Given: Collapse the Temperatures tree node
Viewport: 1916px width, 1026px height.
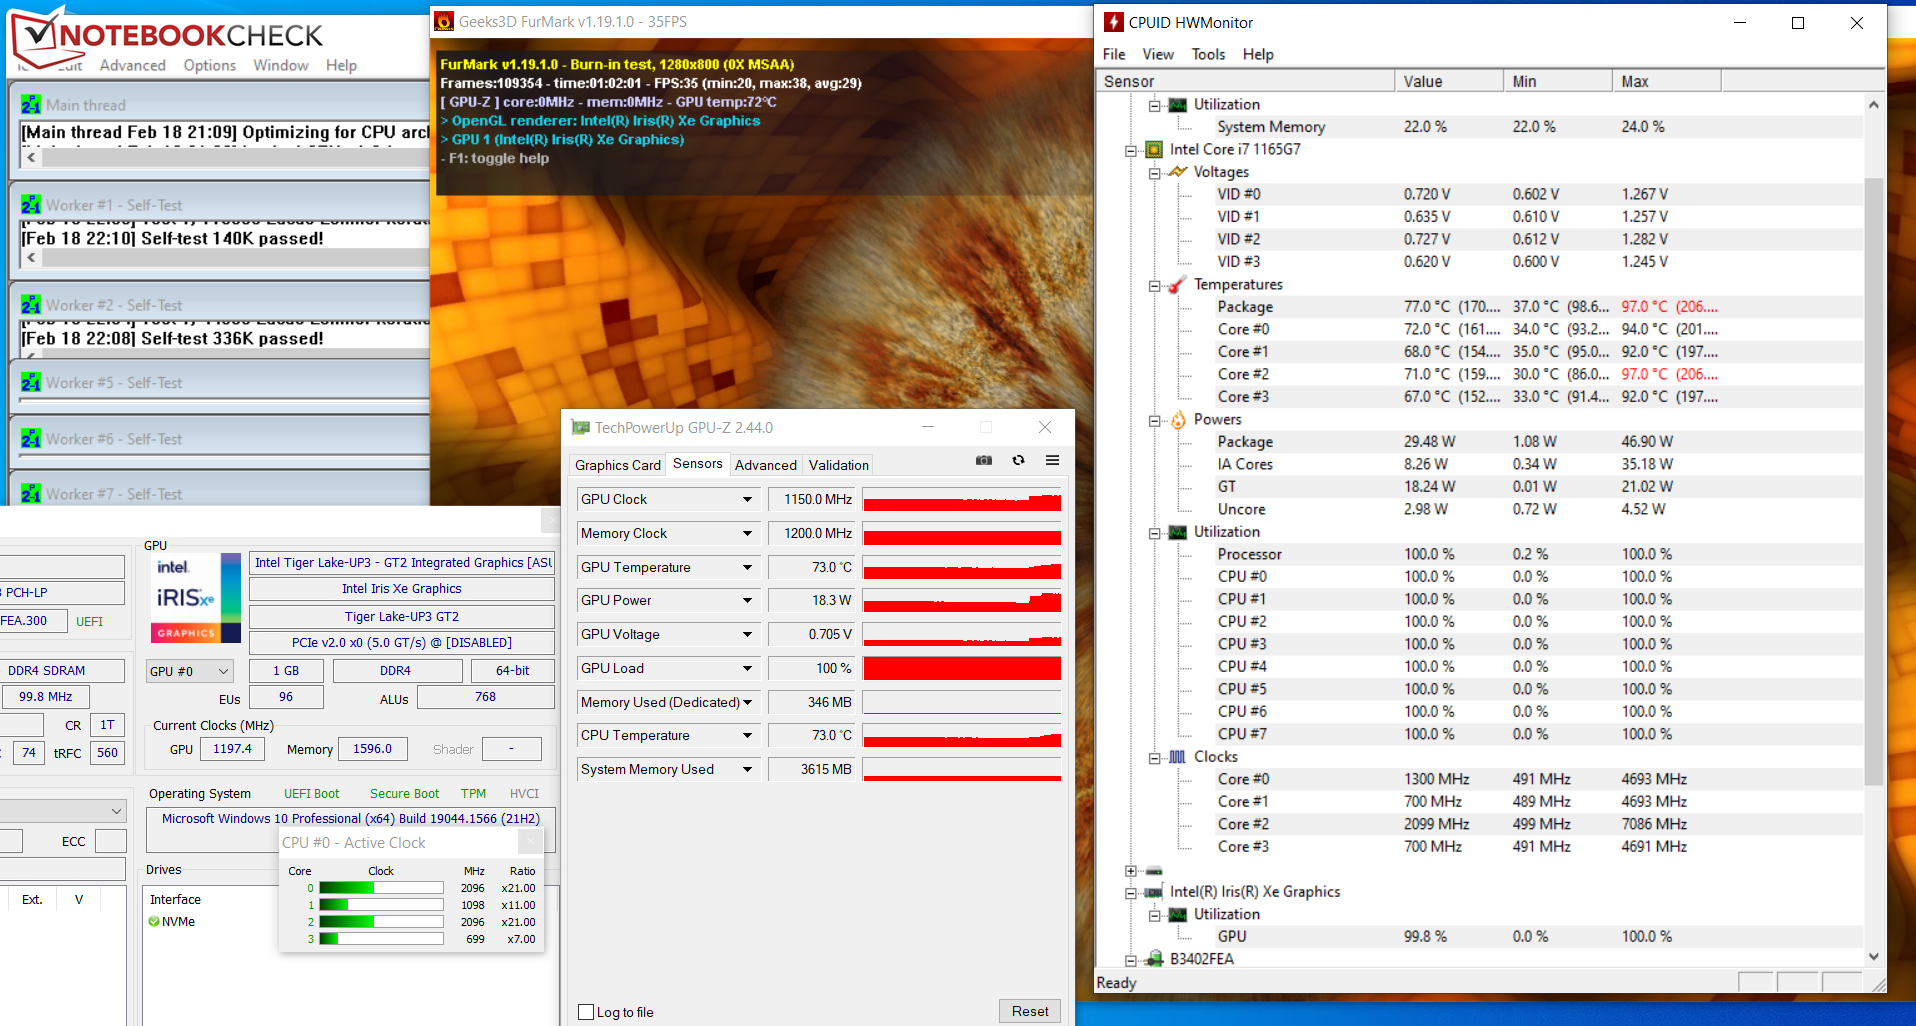Looking at the screenshot, I should coord(1155,286).
